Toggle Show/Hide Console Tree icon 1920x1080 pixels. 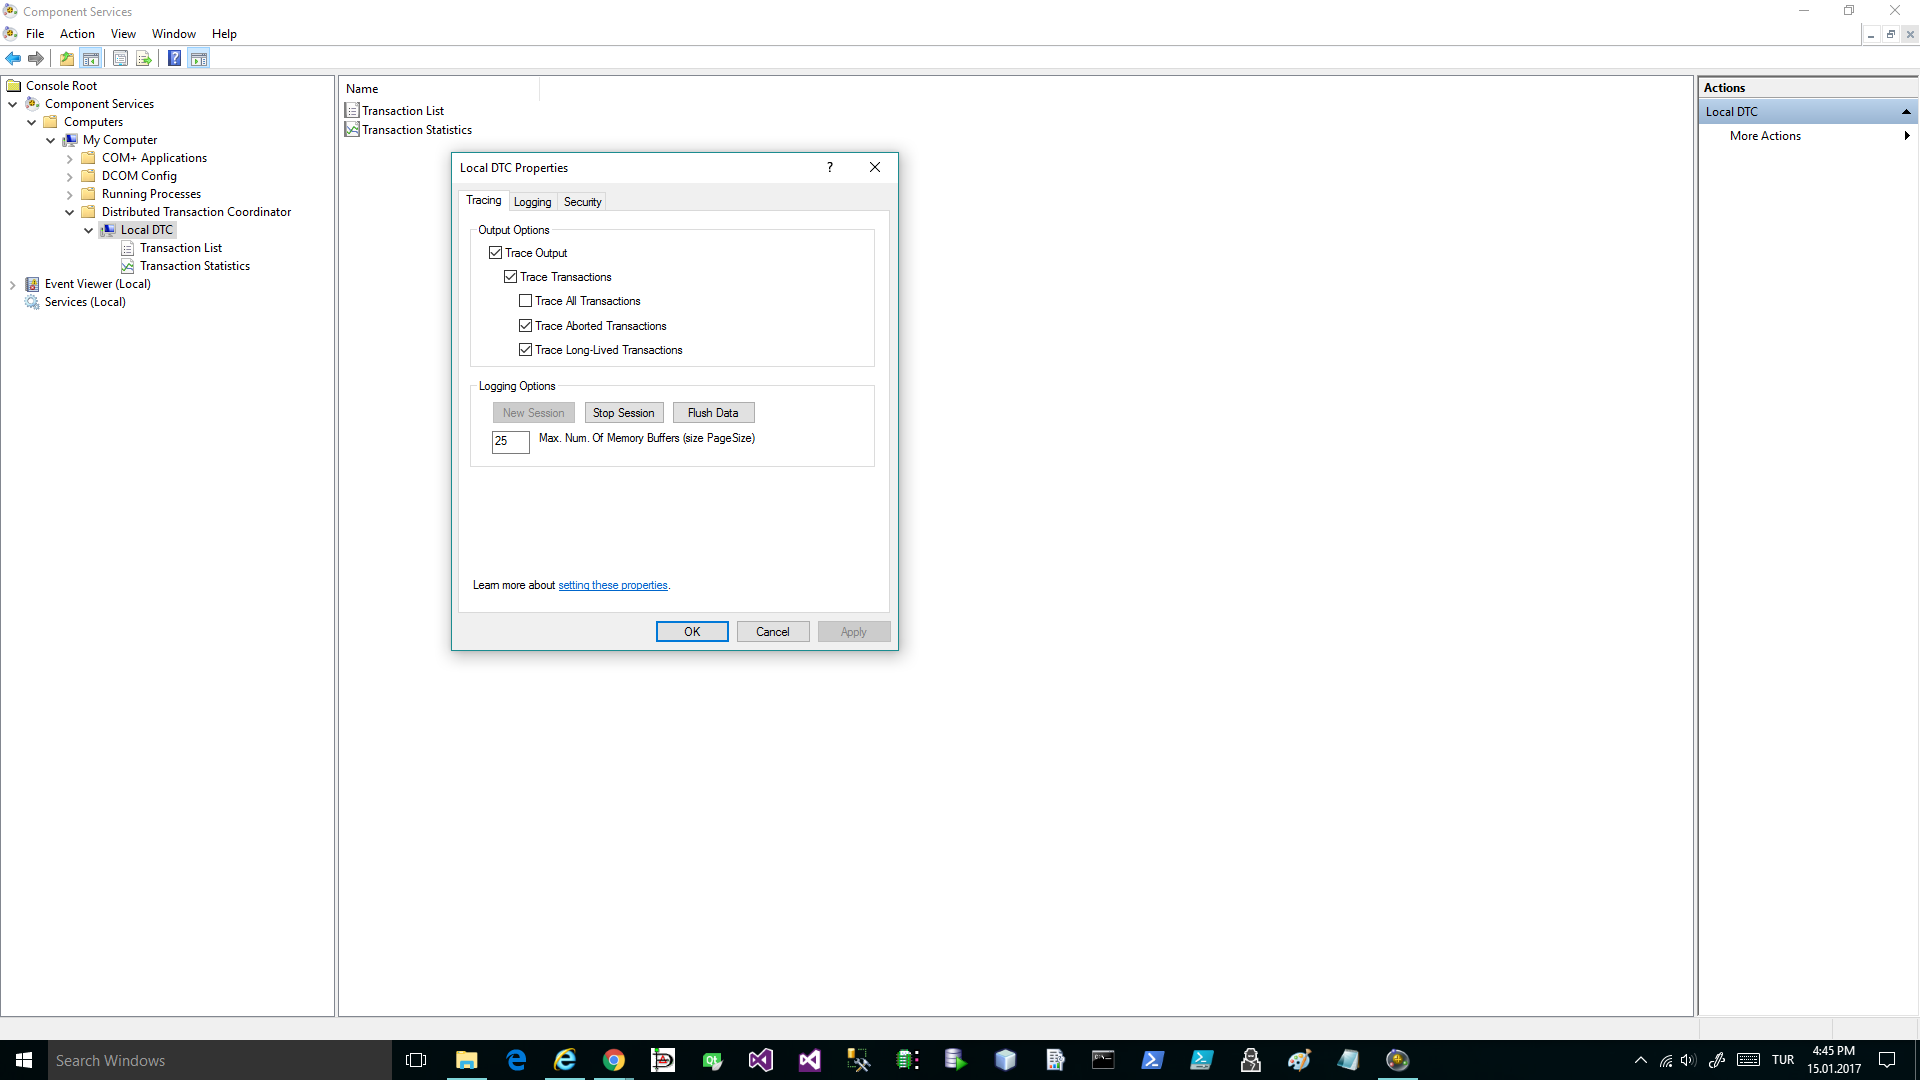pyautogui.click(x=91, y=58)
